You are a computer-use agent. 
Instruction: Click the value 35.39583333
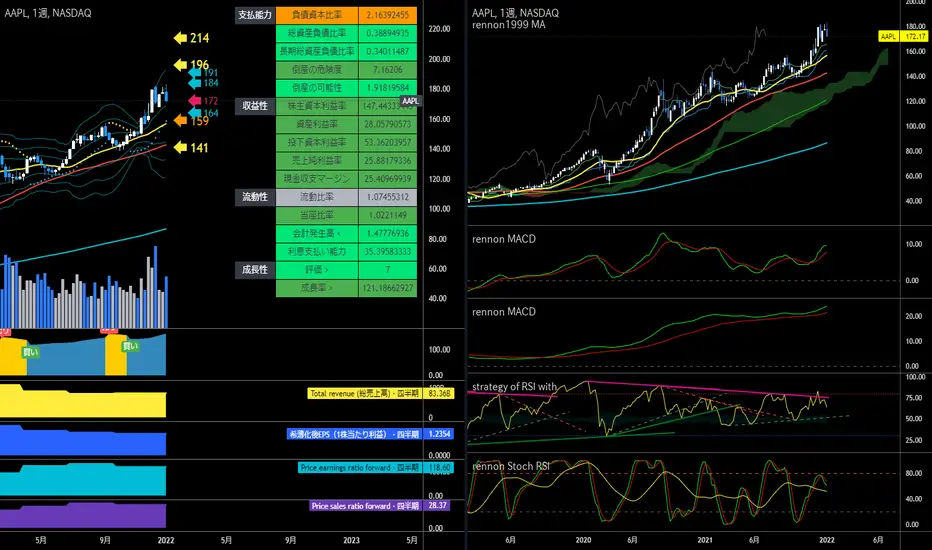click(388, 252)
